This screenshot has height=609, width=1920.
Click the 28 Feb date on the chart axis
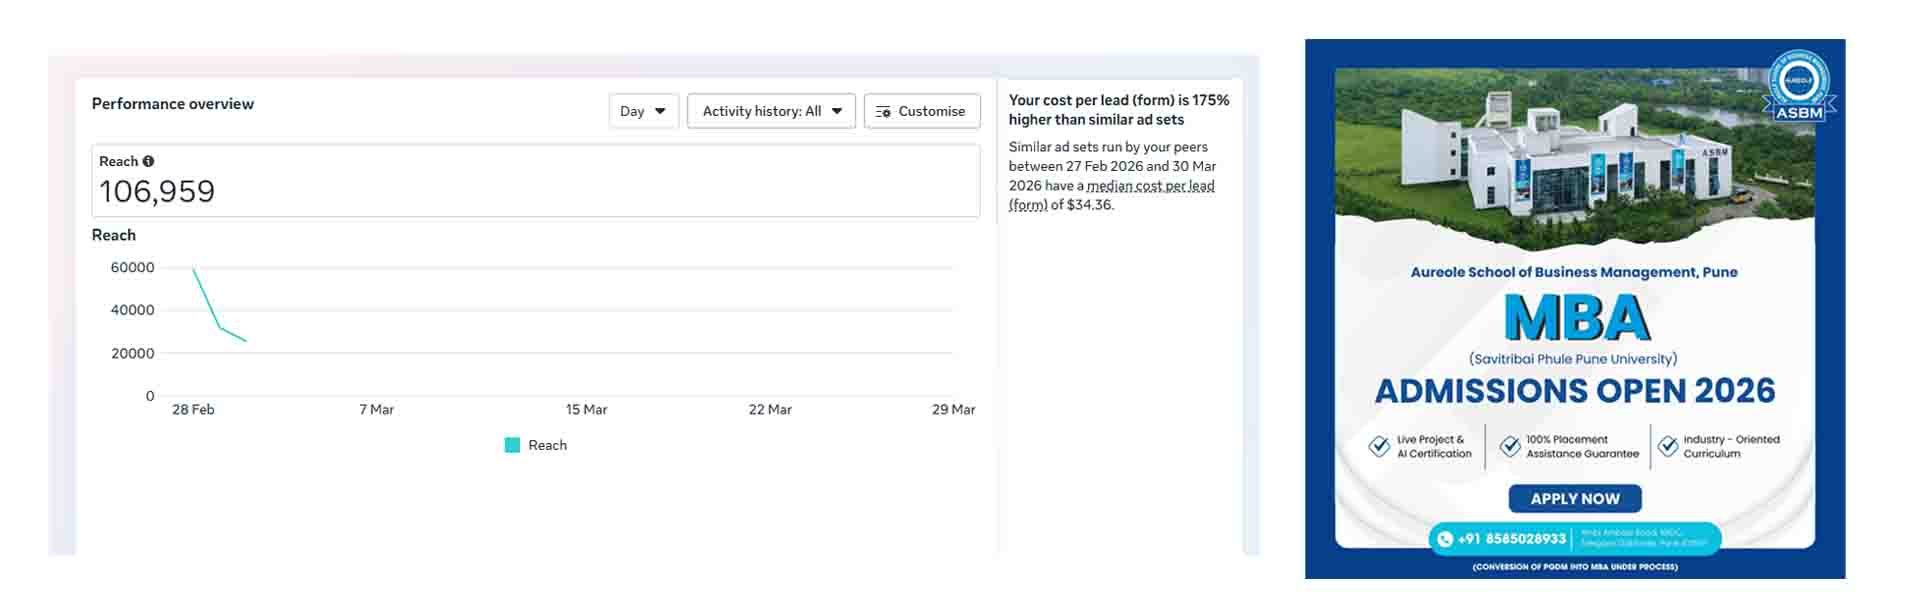[193, 409]
